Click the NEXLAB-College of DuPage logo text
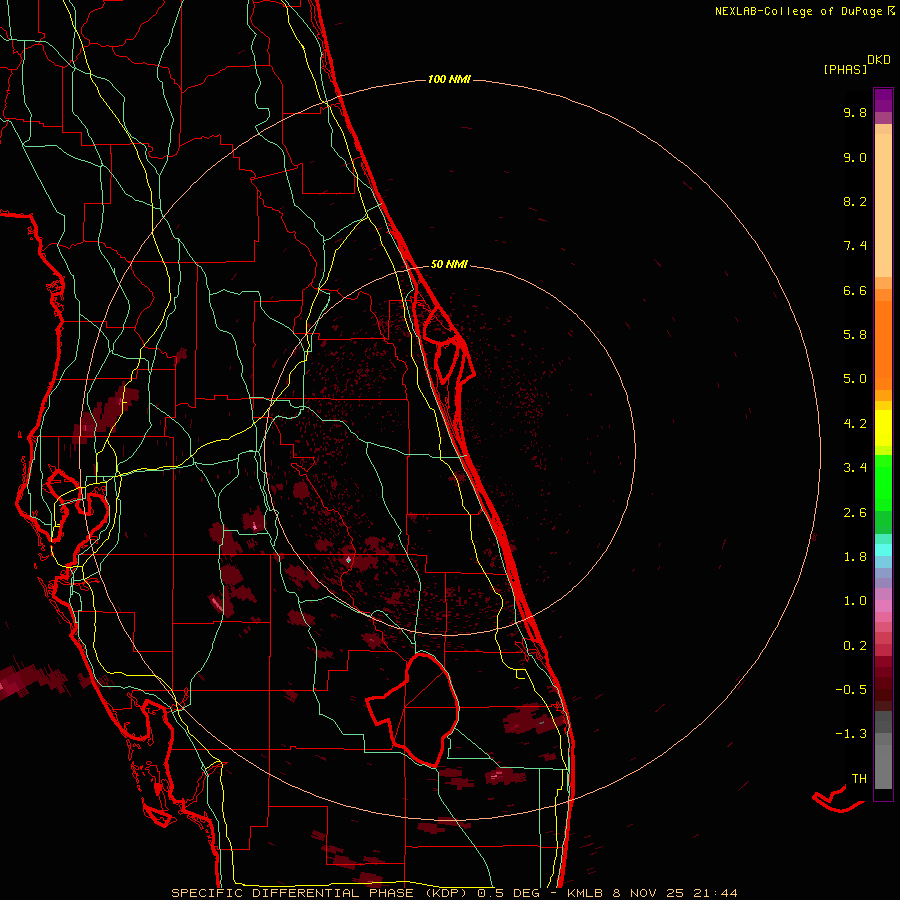 click(x=797, y=11)
